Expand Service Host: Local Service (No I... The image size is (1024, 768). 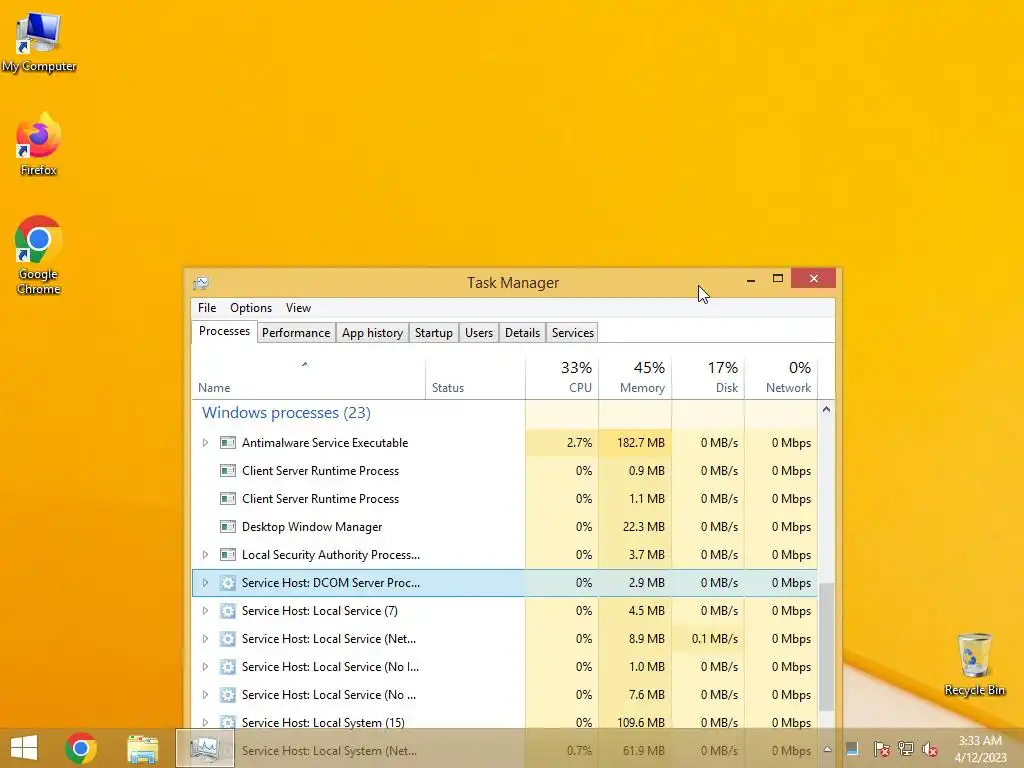205,667
